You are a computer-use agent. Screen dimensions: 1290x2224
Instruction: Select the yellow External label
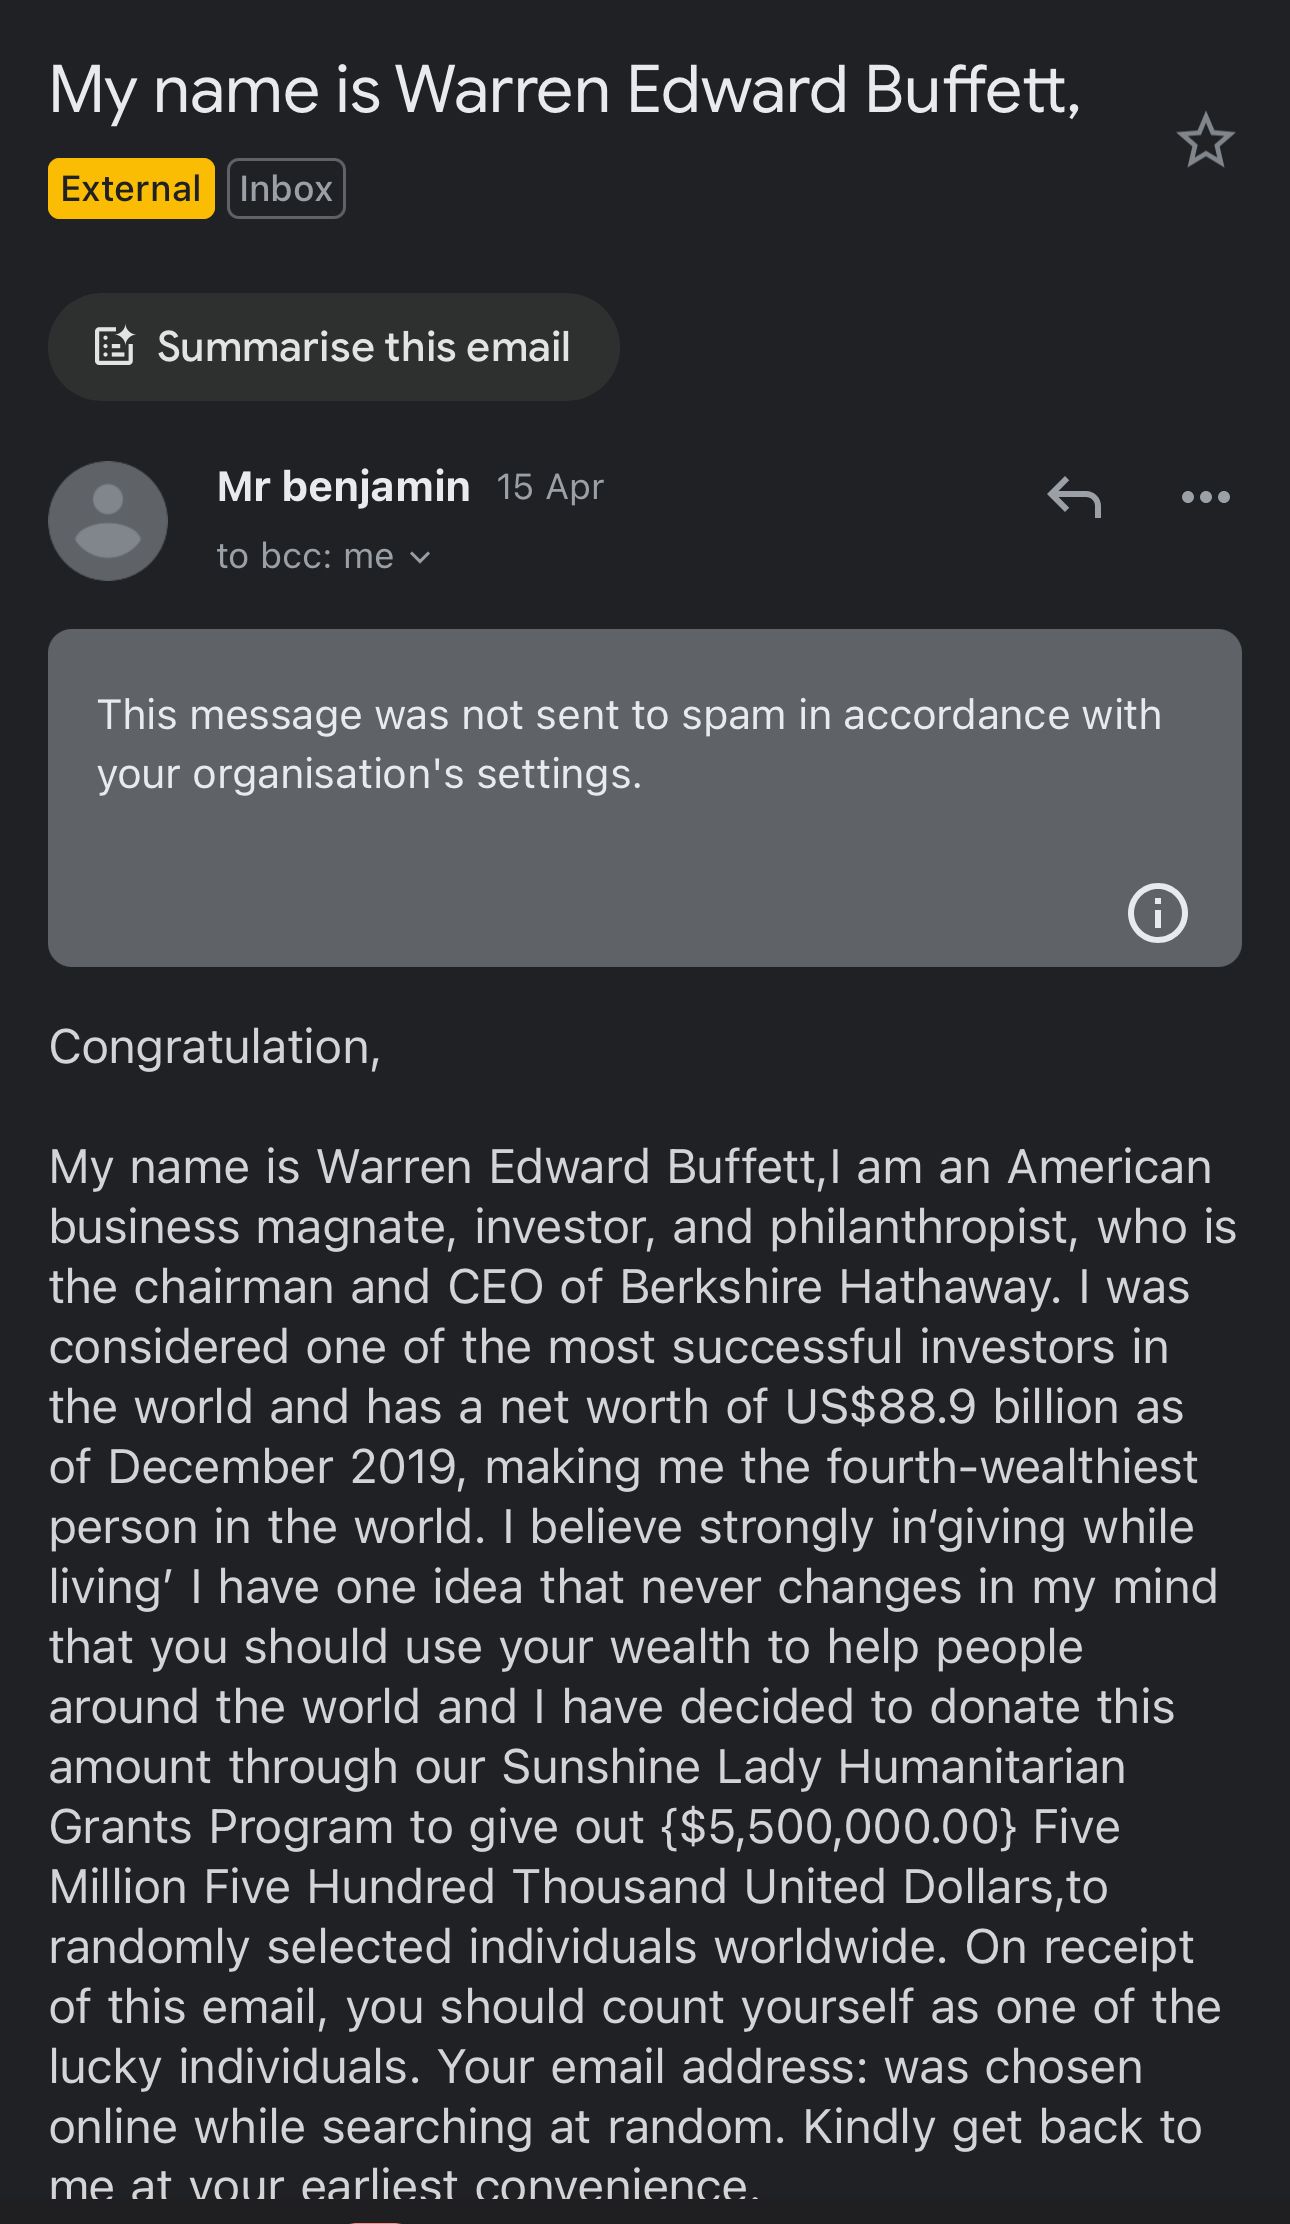coord(131,188)
